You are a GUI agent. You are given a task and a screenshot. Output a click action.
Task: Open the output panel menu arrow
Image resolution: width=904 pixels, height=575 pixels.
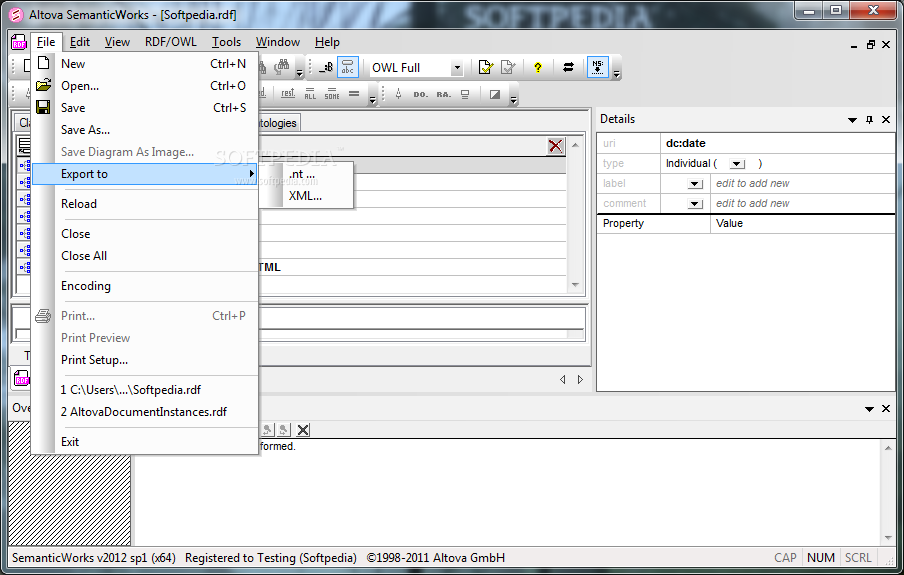click(x=869, y=409)
